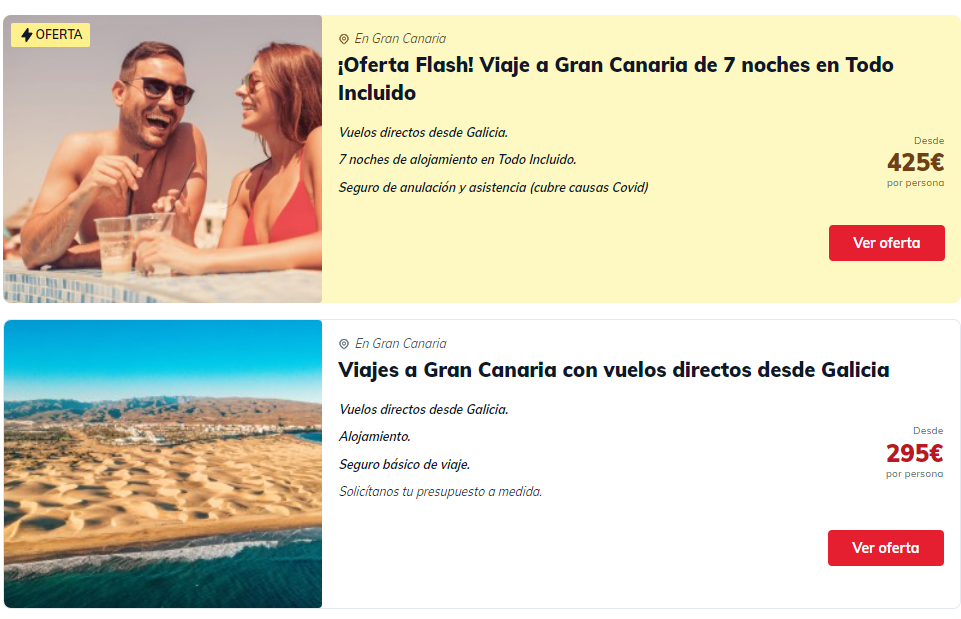The width and height of the screenshot is (961, 619).
Task: Click Seguro básico de viaje line
Action: point(405,465)
